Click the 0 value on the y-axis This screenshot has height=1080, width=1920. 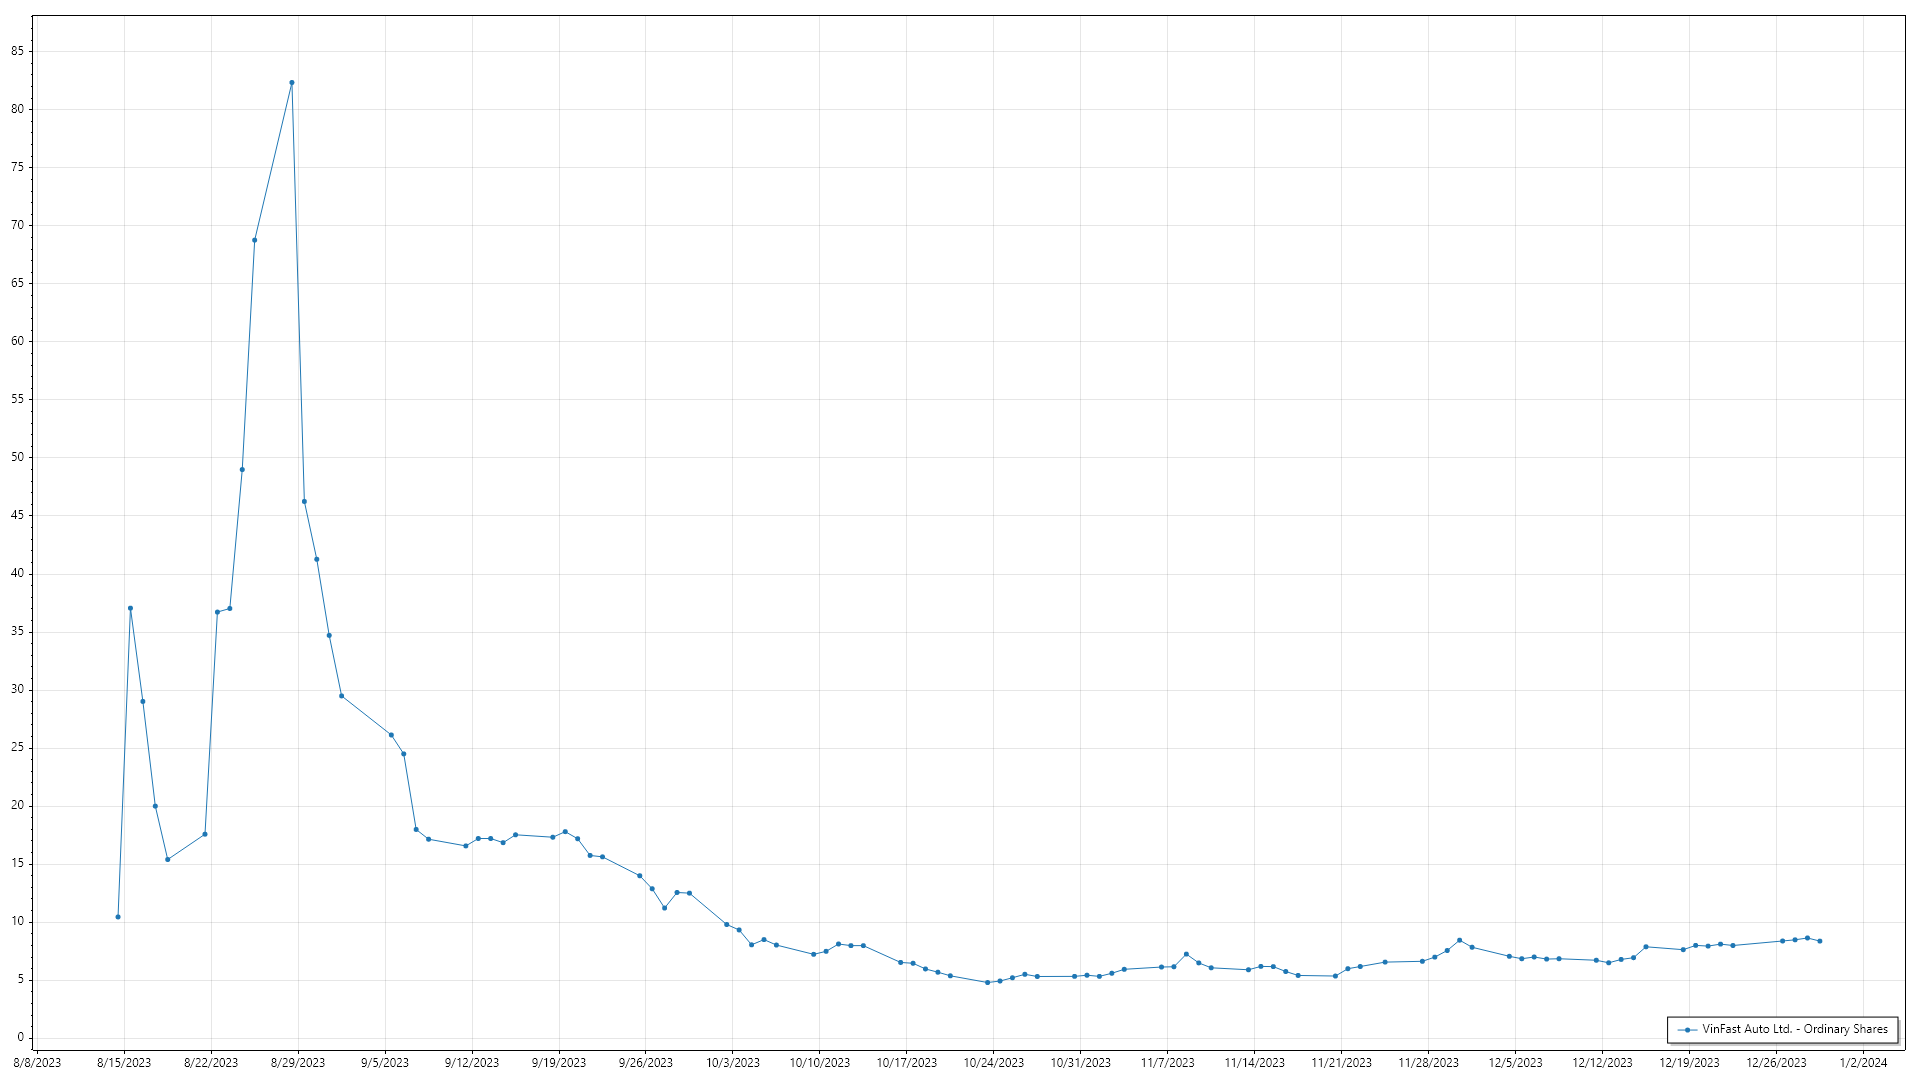point(20,1038)
